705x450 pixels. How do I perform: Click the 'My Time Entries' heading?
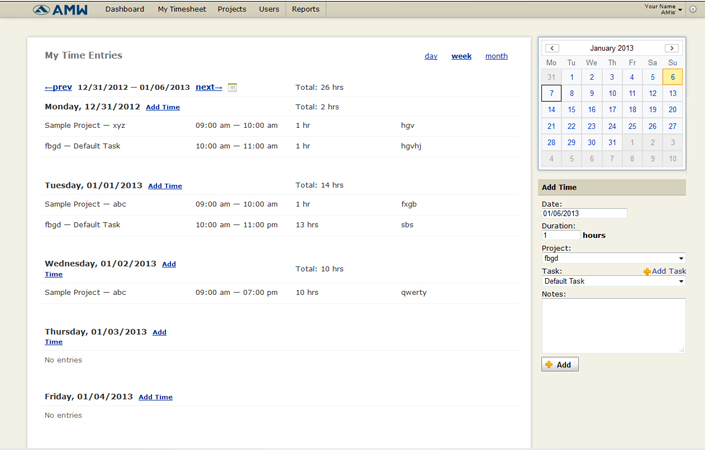tap(83, 55)
